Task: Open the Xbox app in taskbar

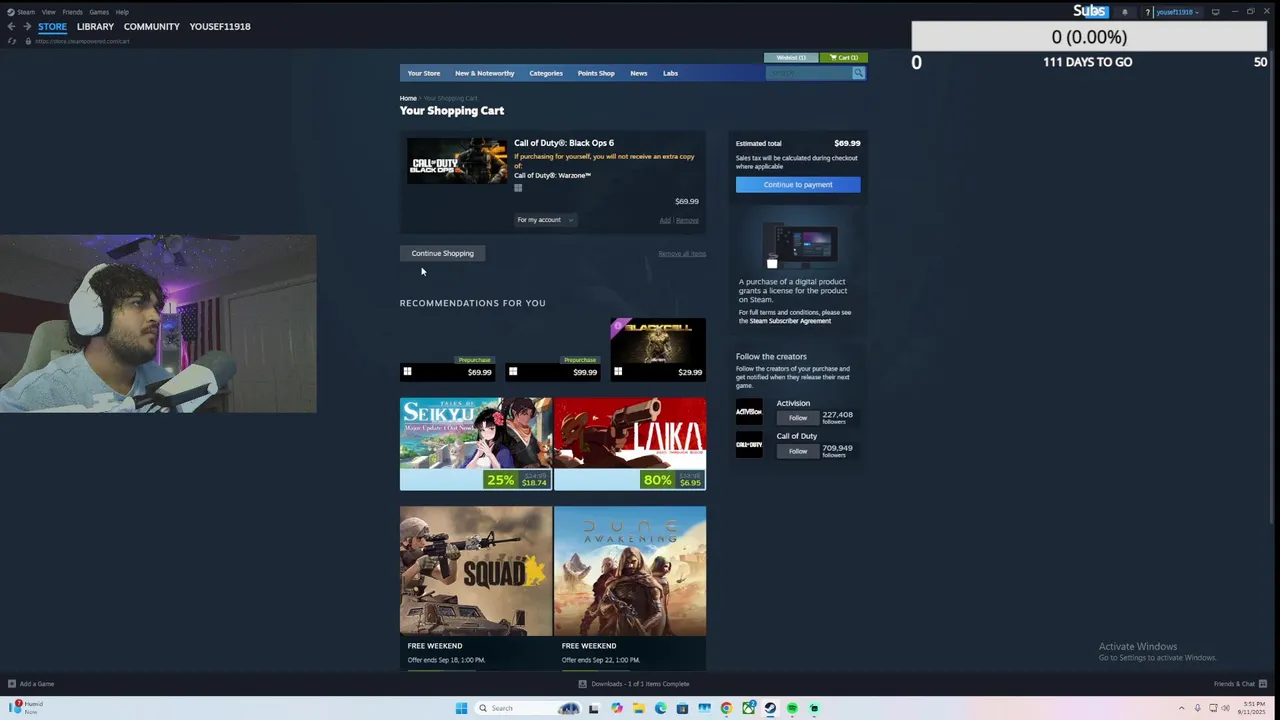Action: [x=748, y=708]
